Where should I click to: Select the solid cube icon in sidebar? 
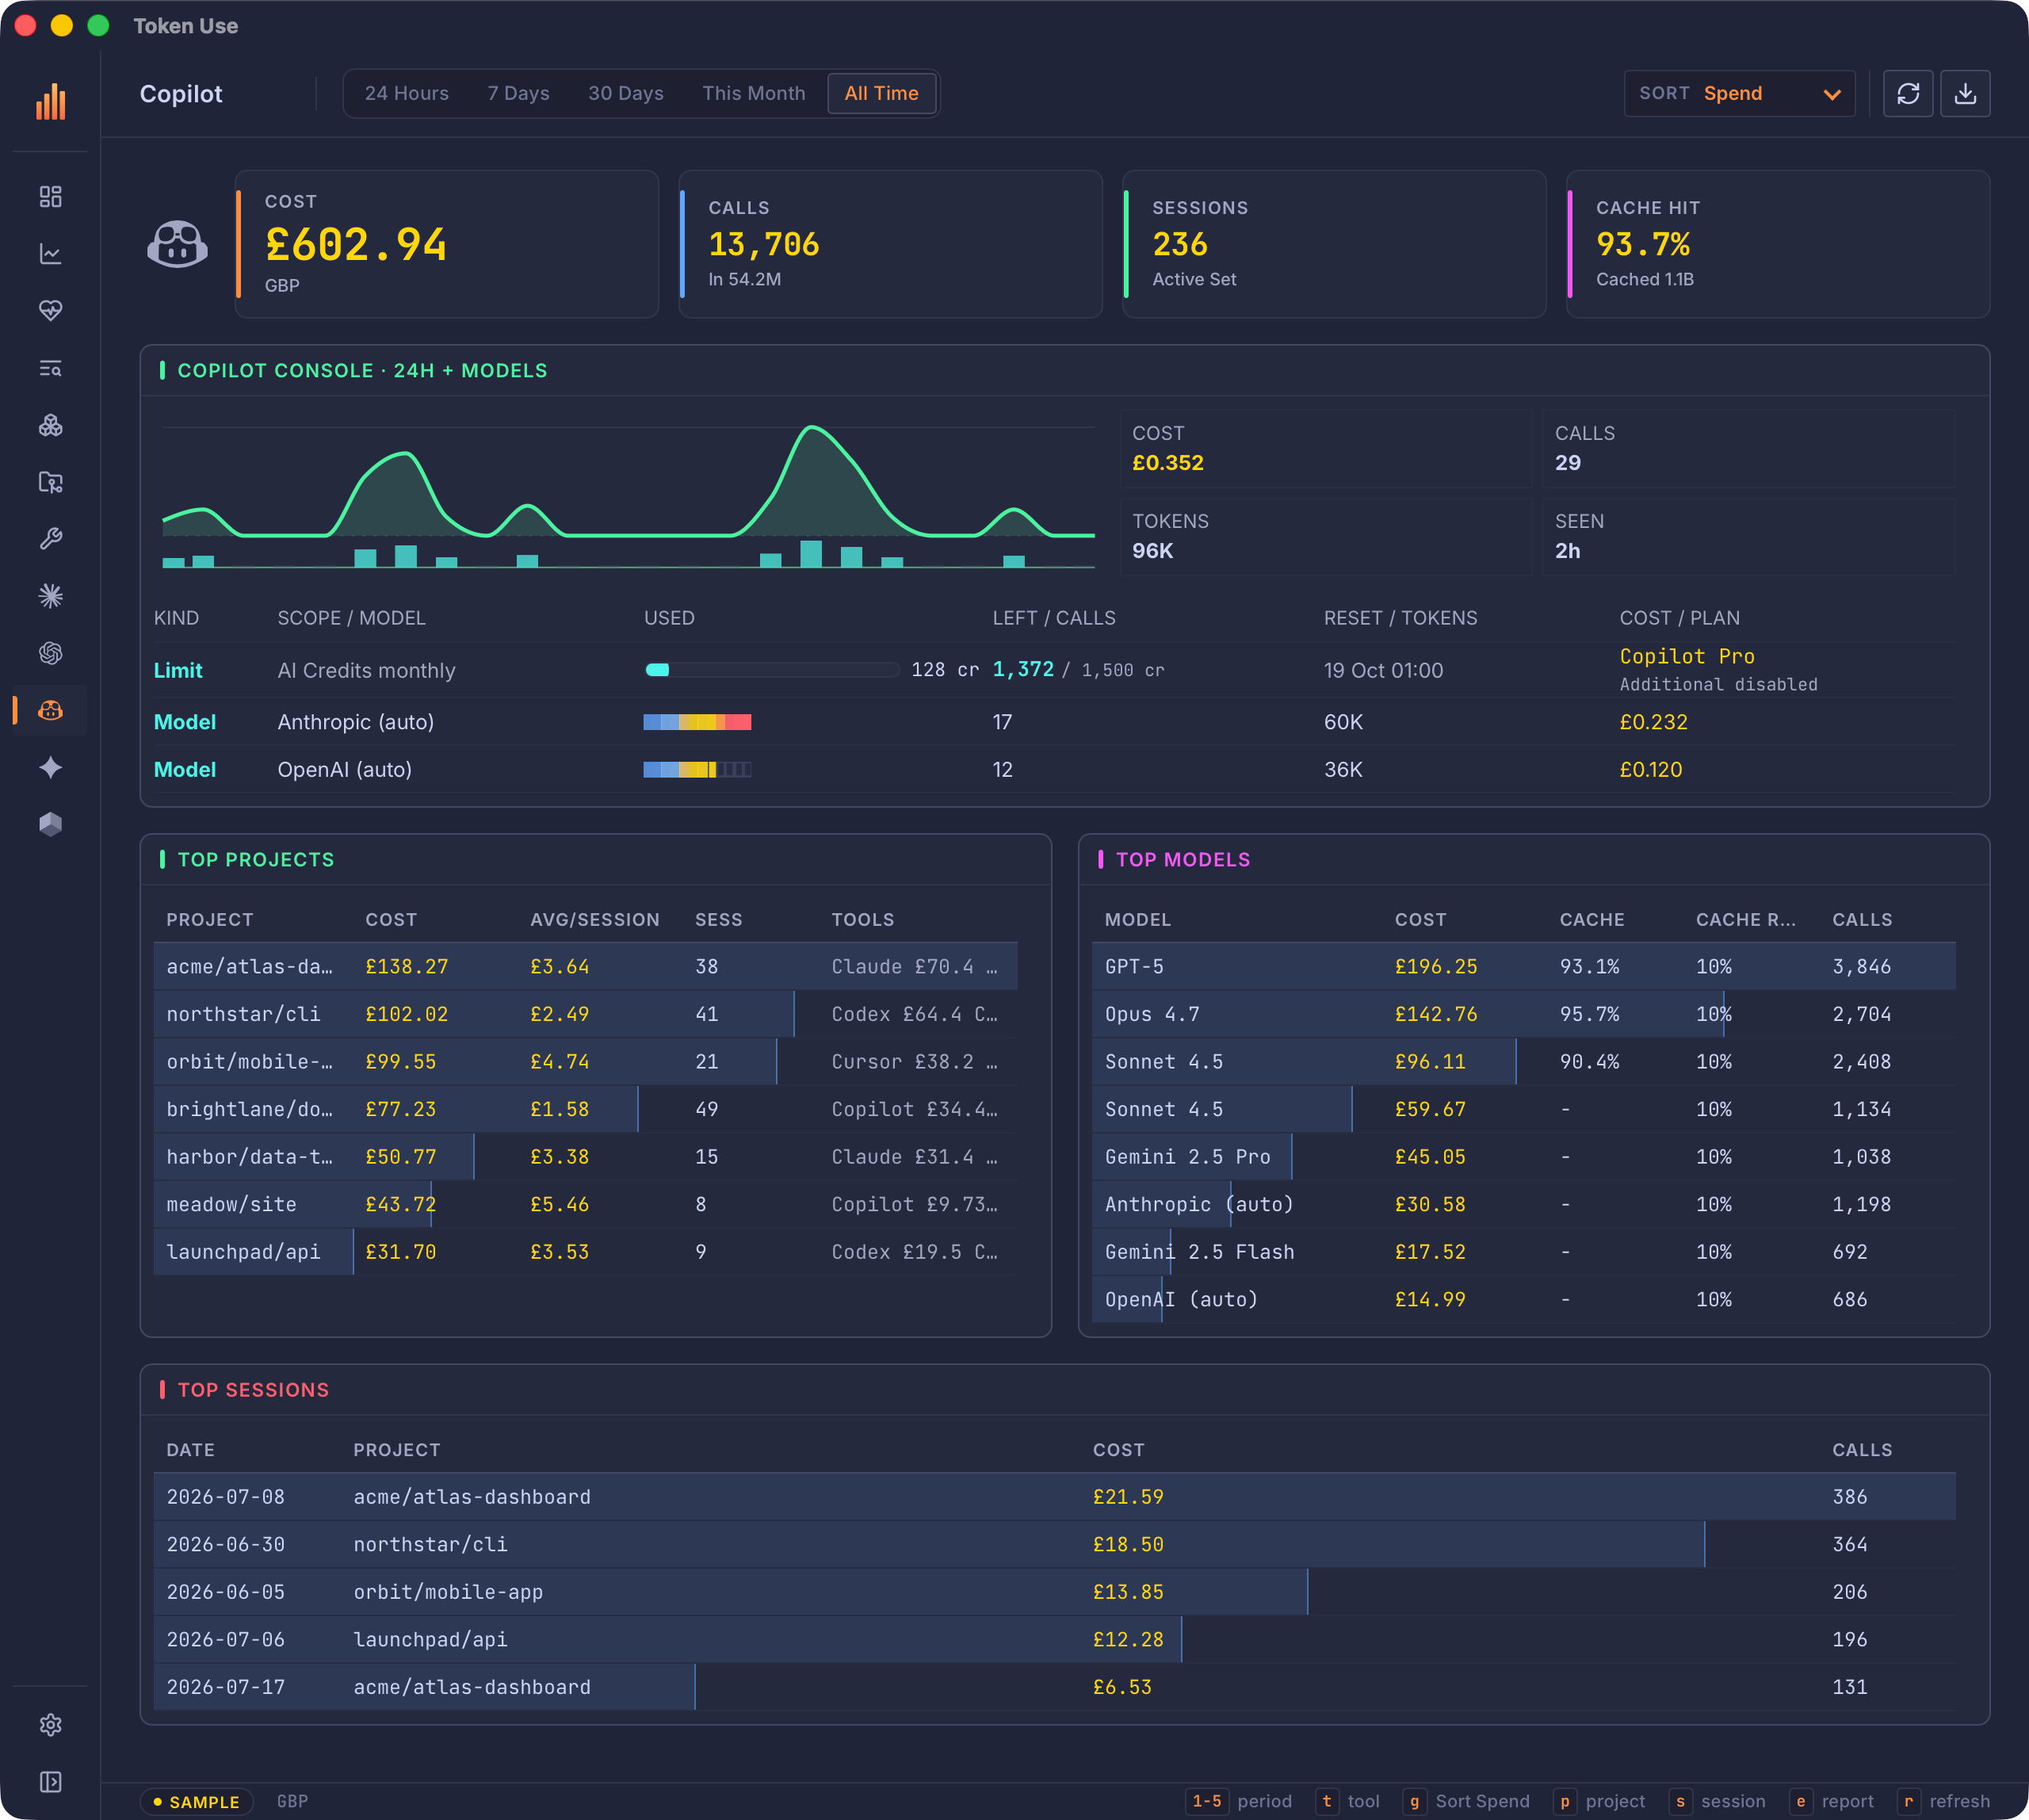click(x=51, y=824)
